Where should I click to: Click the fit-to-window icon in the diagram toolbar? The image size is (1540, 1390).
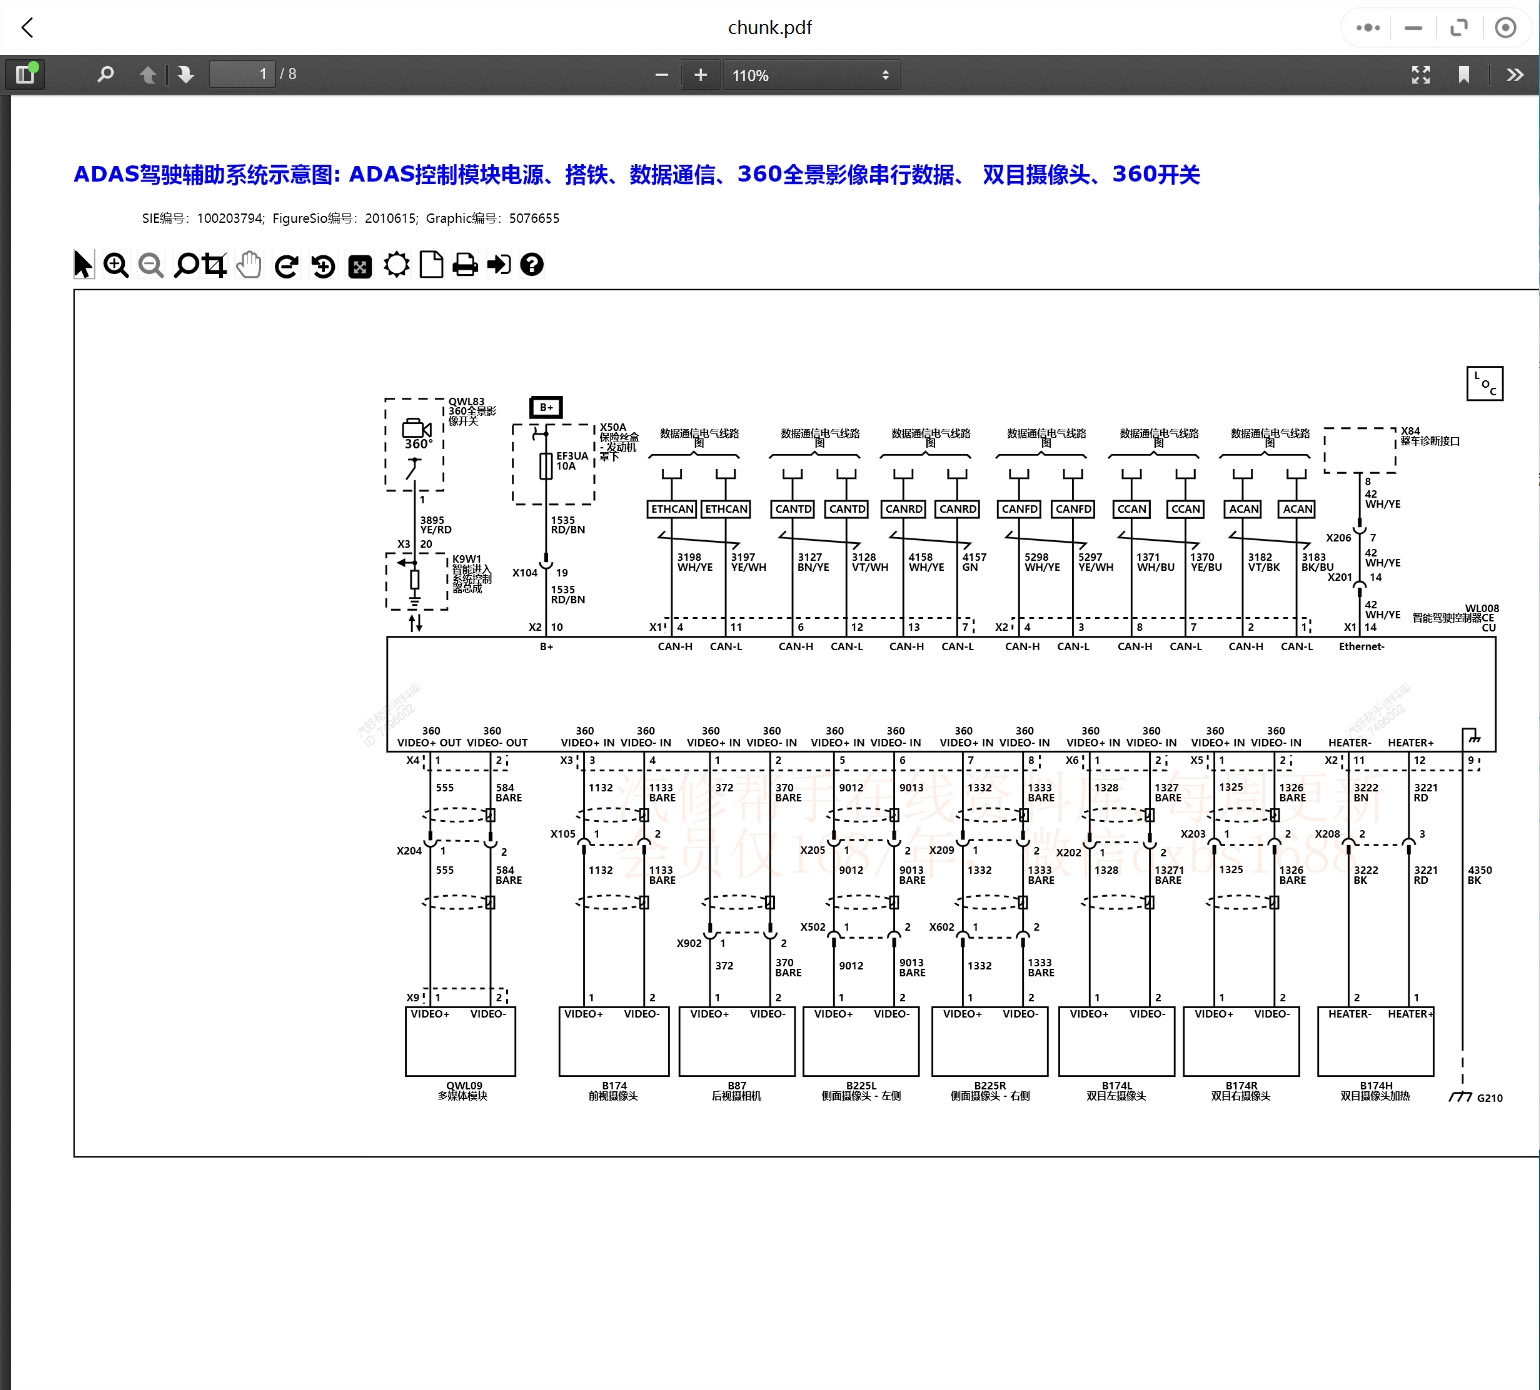(x=359, y=264)
